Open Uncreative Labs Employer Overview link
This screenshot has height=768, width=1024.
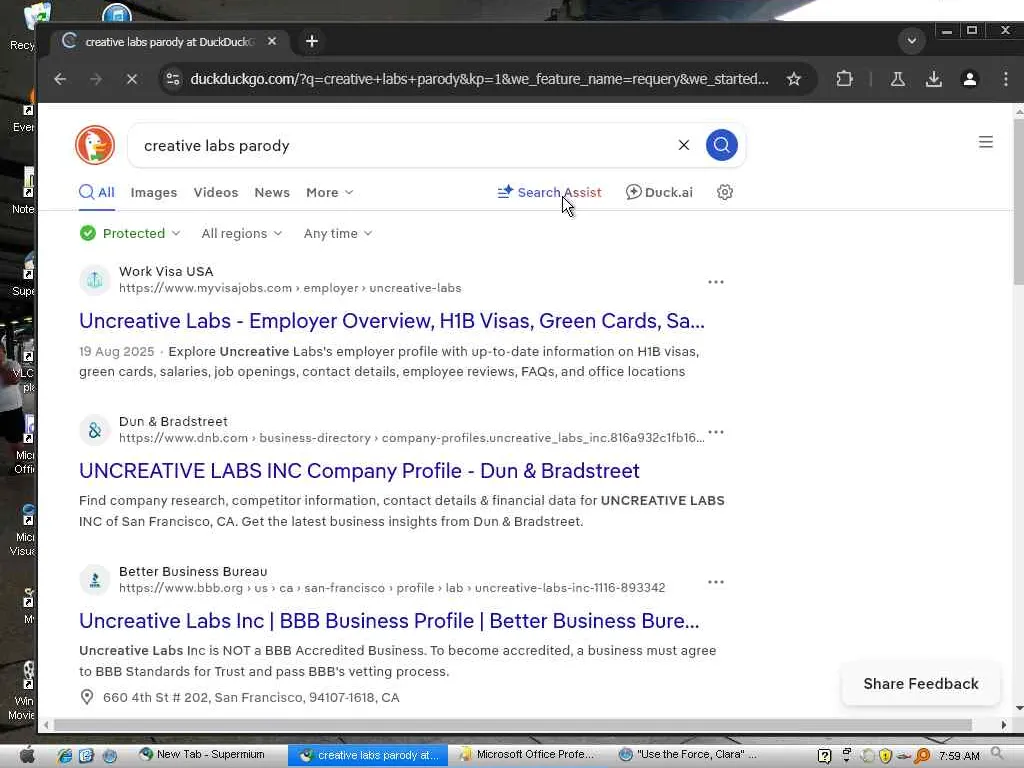tap(392, 321)
